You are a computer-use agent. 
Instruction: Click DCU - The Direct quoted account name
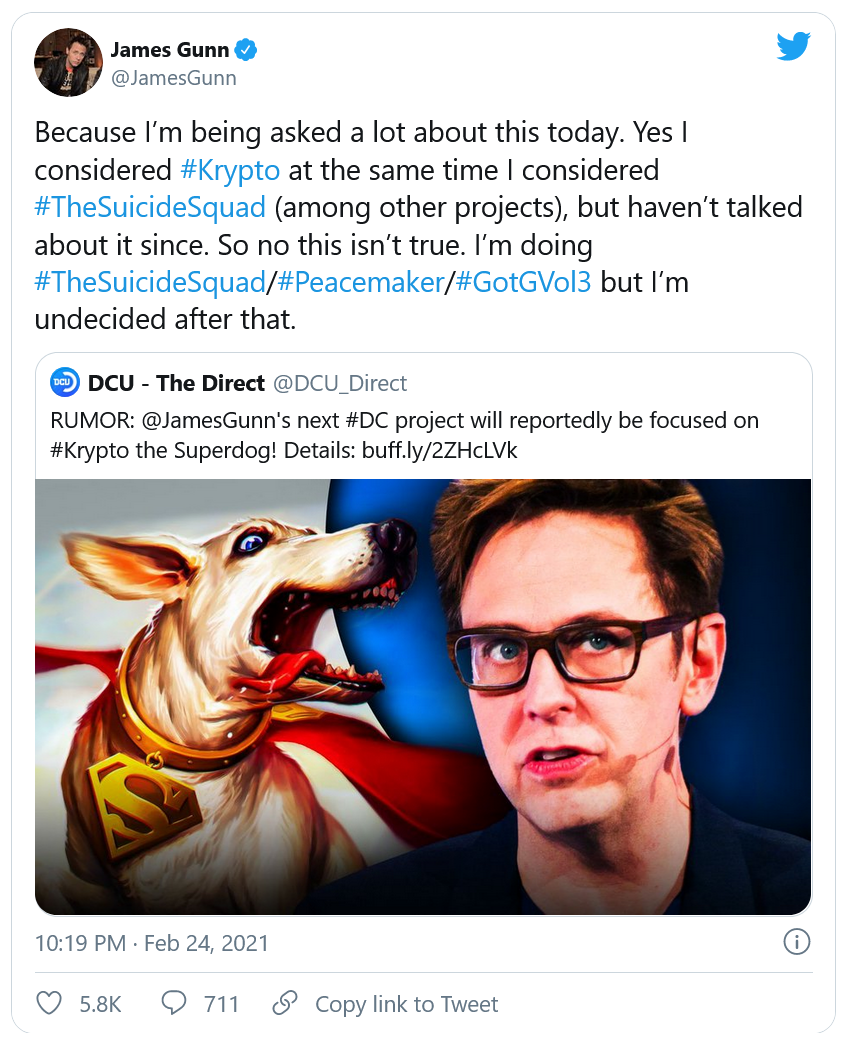176,383
